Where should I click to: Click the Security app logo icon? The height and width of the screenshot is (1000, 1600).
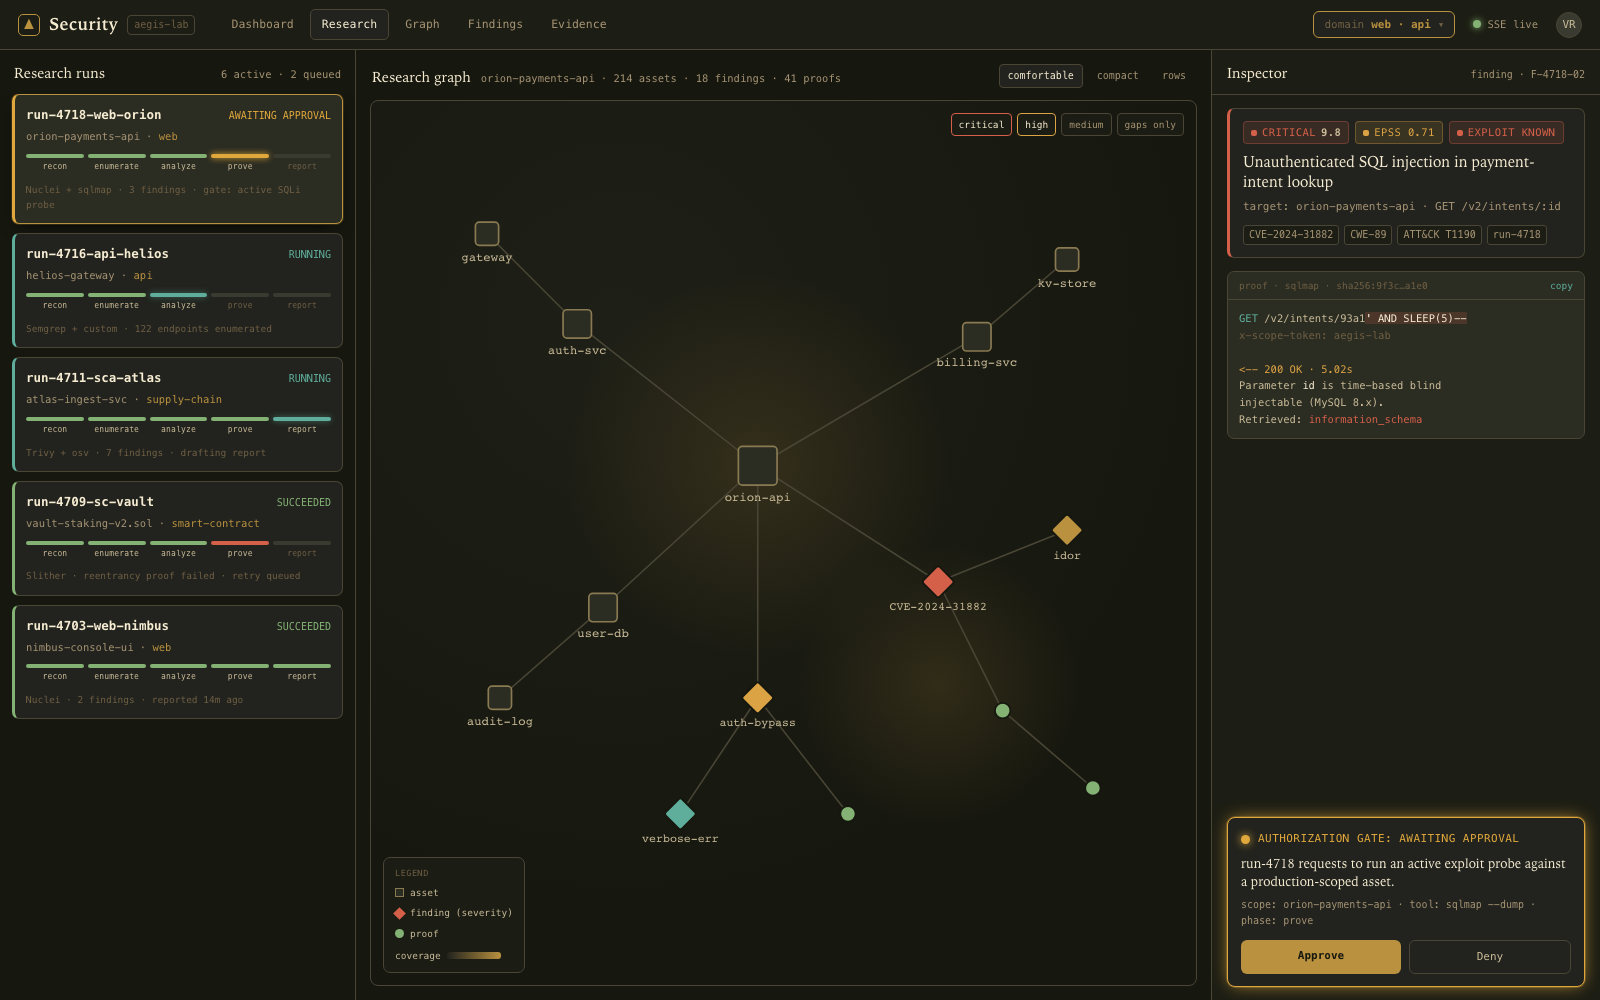(x=29, y=24)
